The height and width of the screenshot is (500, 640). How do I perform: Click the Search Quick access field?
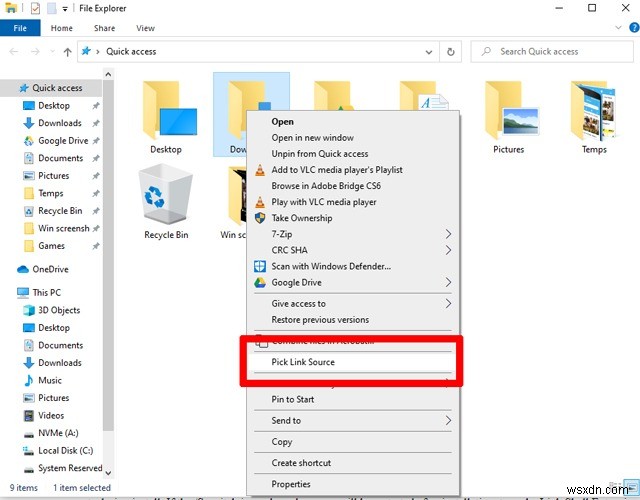(x=552, y=51)
